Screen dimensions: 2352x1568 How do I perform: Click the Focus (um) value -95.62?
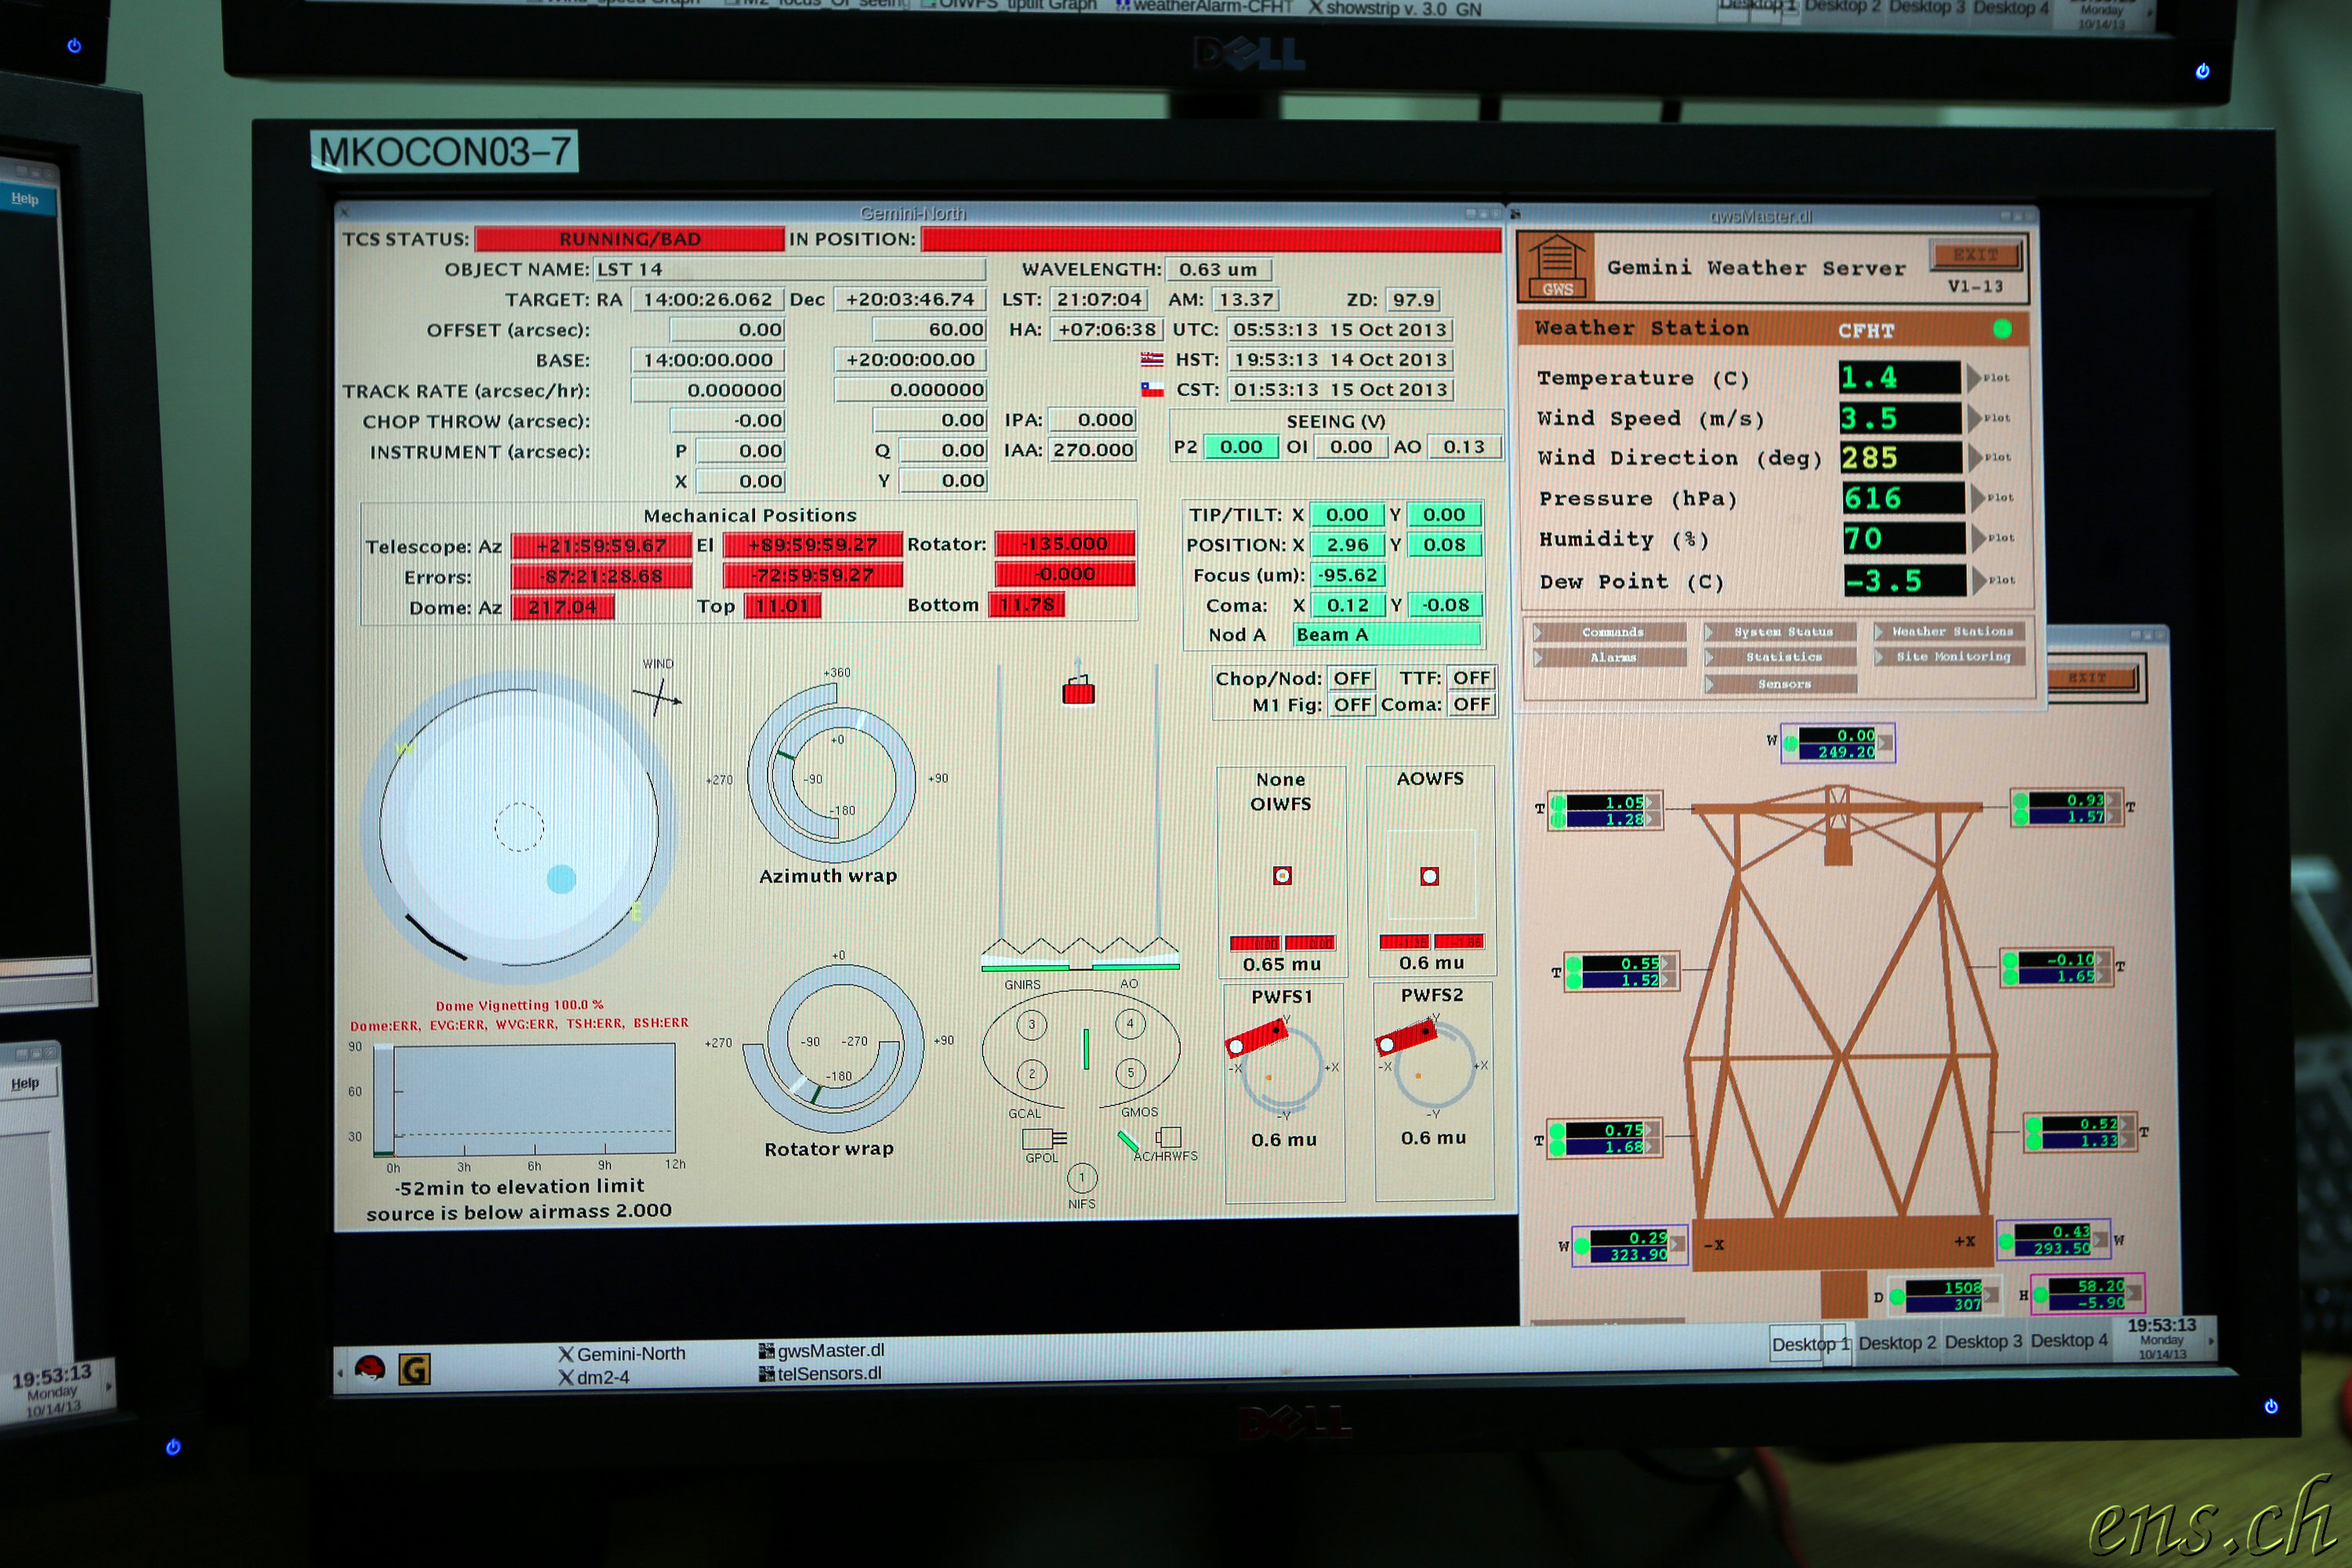point(1347,575)
